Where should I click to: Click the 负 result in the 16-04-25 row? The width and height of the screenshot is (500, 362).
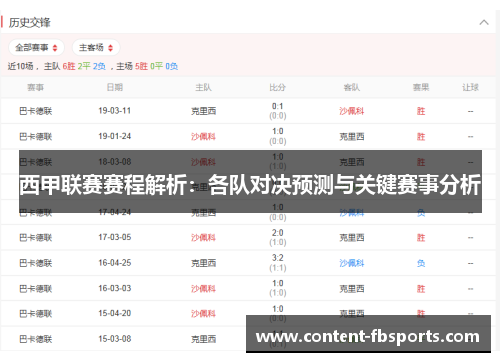point(421,263)
